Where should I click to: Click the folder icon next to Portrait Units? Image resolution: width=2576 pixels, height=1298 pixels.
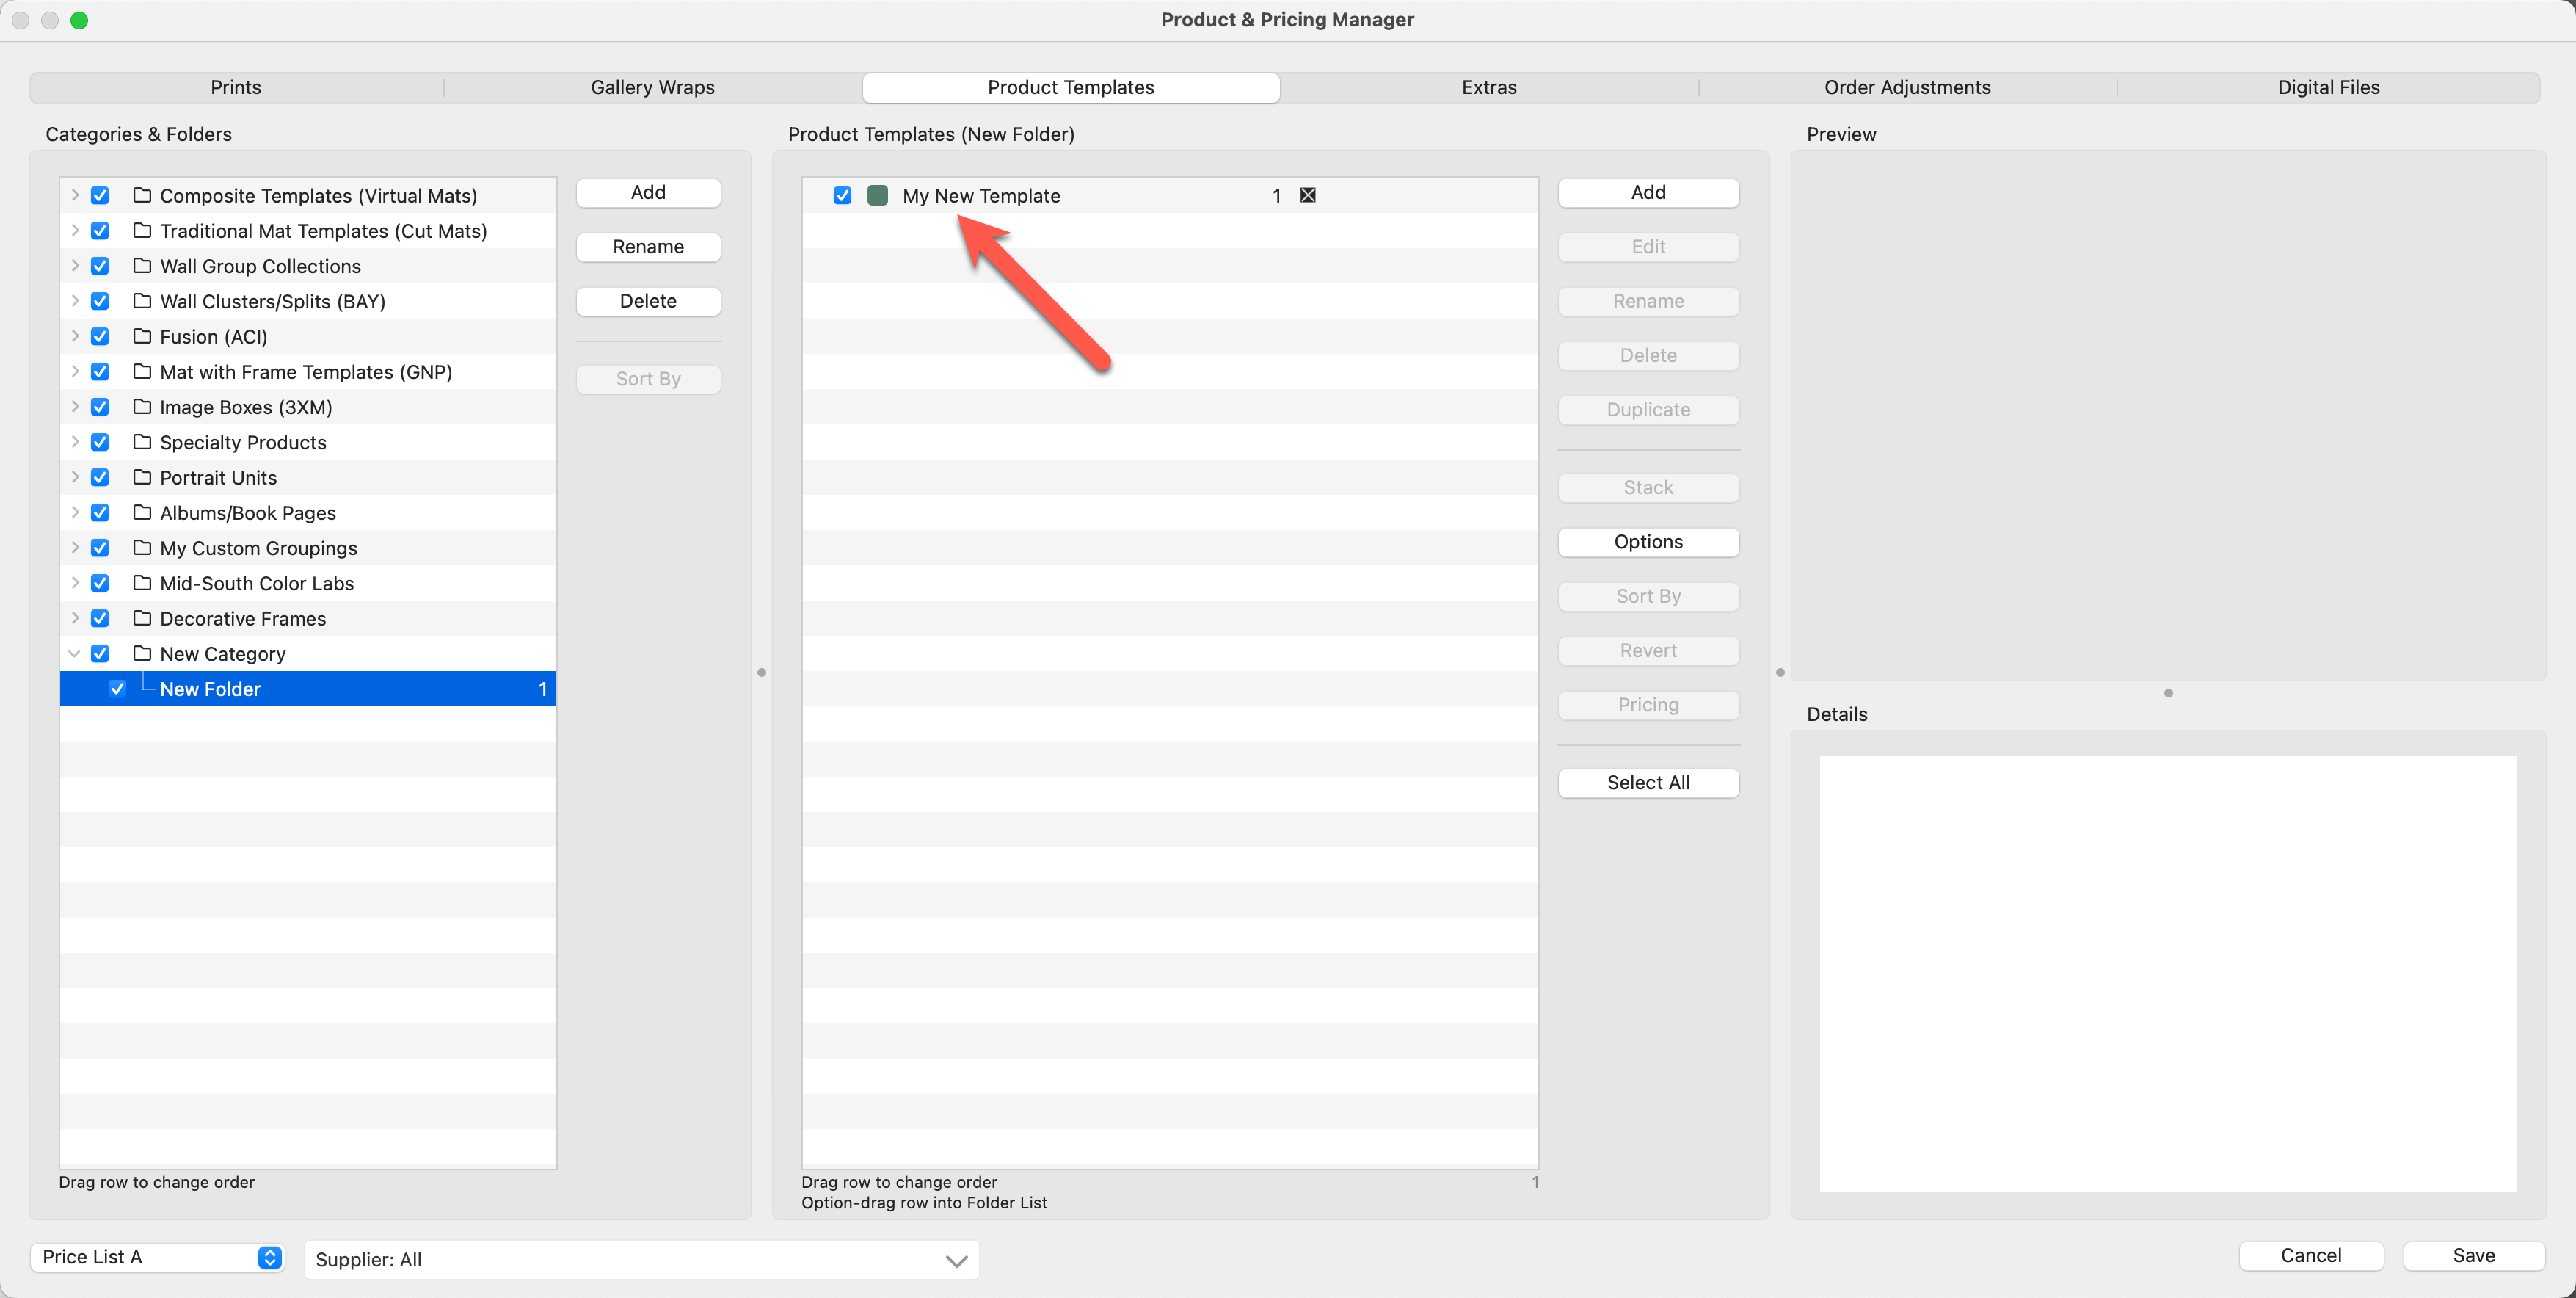(x=142, y=477)
